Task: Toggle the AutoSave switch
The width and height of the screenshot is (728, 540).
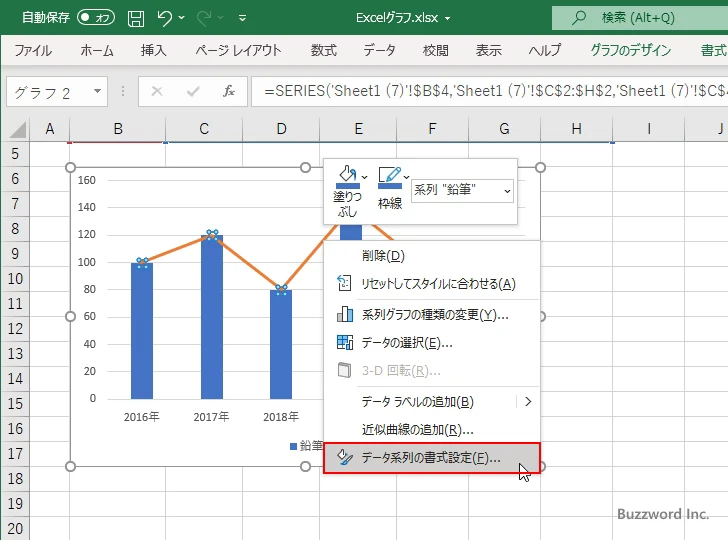Action: click(x=96, y=18)
